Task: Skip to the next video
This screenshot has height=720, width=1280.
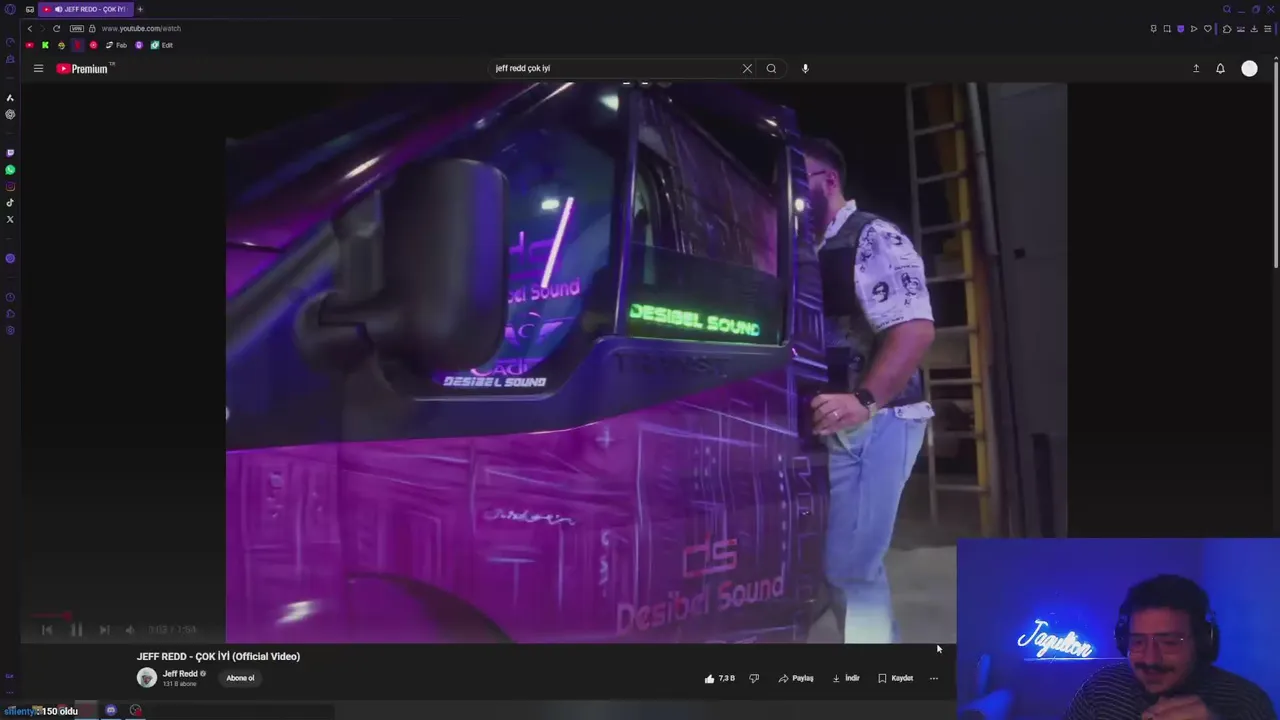Action: pyautogui.click(x=105, y=629)
